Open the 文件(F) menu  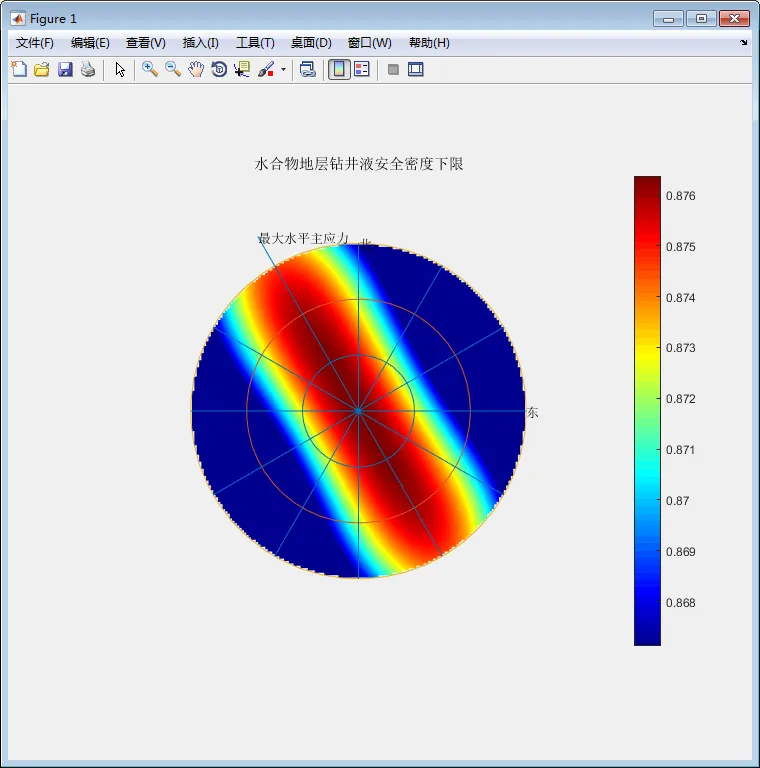click(35, 43)
